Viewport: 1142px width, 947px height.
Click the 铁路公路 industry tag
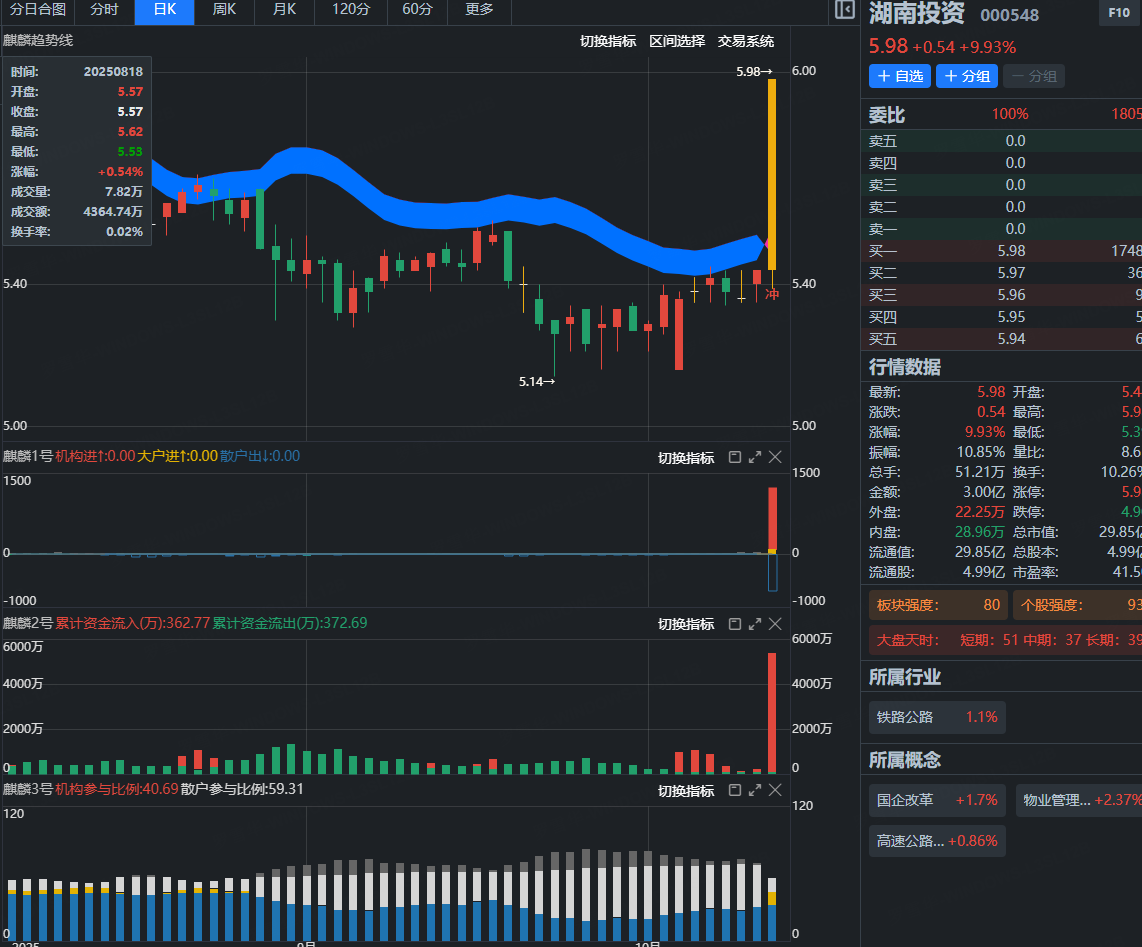(x=937, y=717)
